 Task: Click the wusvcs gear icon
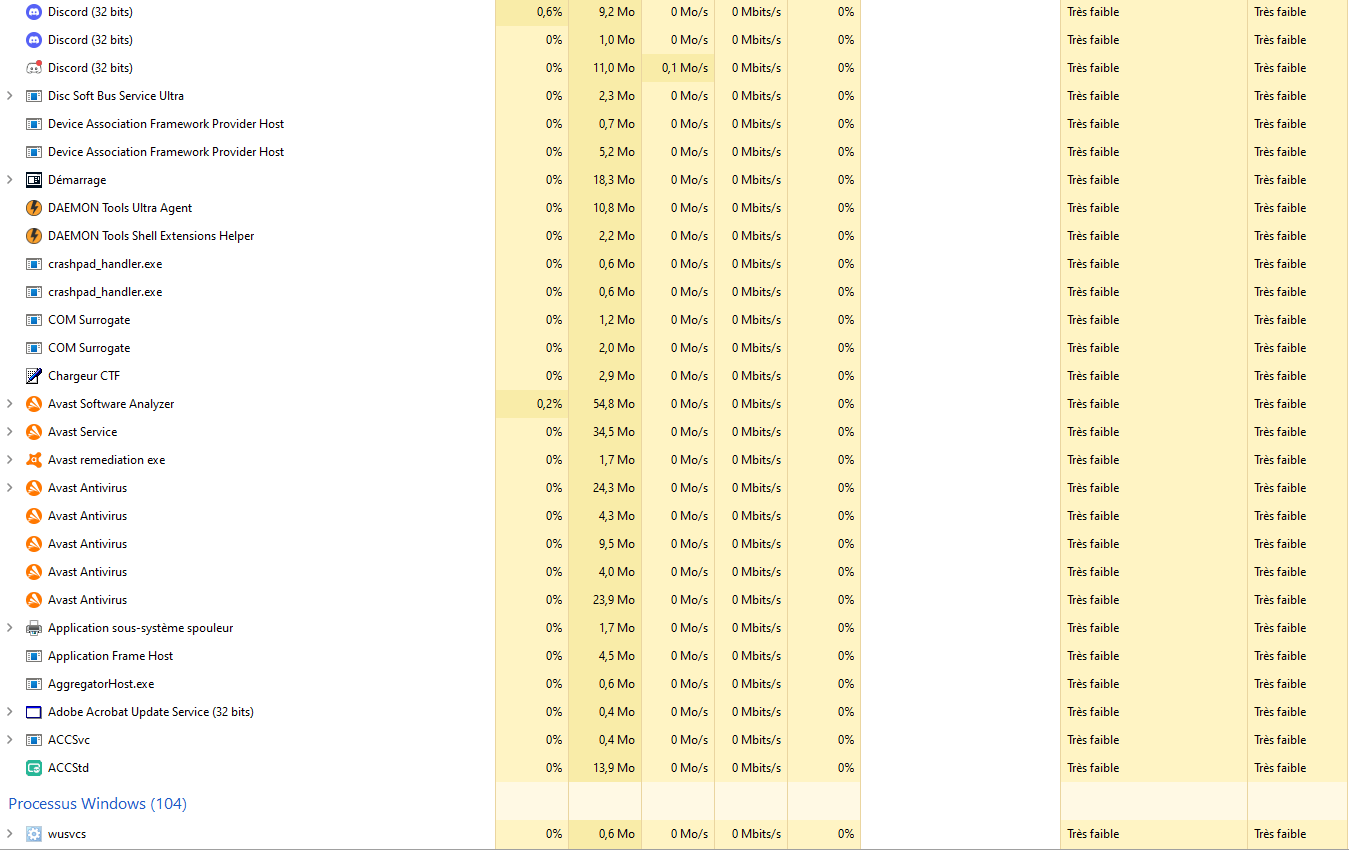click(x=34, y=834)
